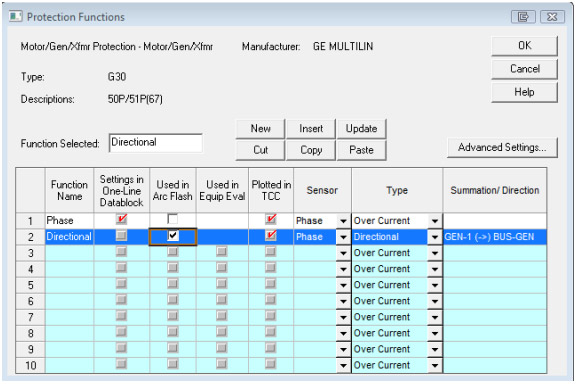Open Advanced Settings dialog
Image resolution: width=579 pixels, height=384 pixels.
[502, 148]
